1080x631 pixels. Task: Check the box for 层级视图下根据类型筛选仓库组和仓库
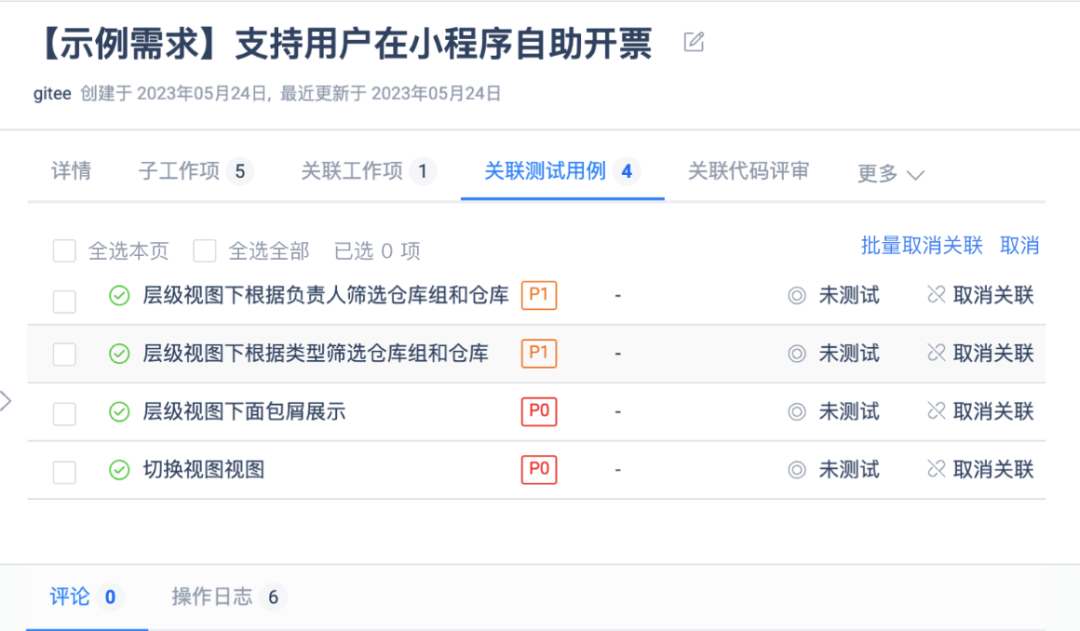(64, 354)
